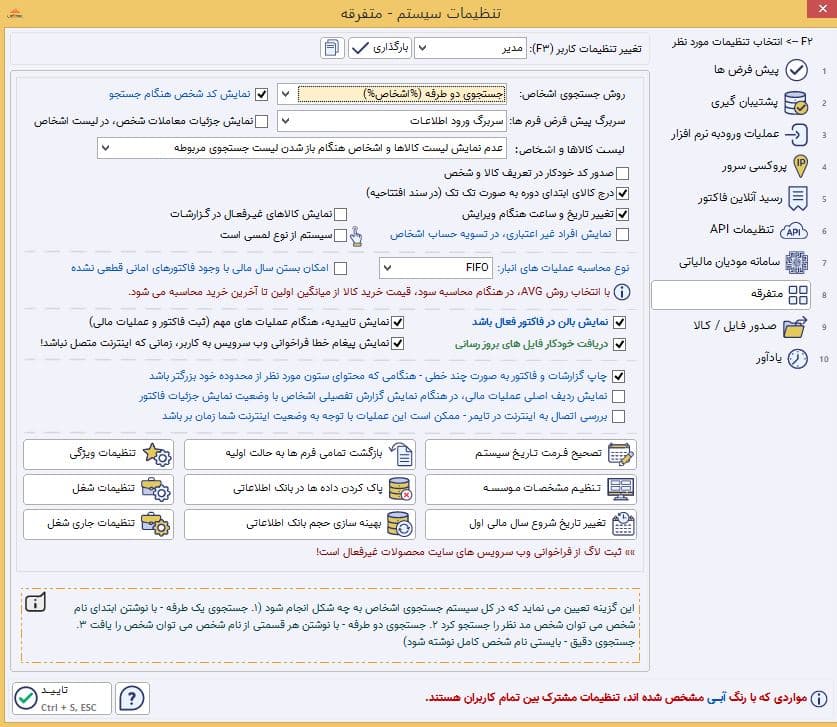The width and height of the screenshot is (837, 727).
Task: Enable امکان بستن سال مالی checkbox
Action: (x=341, y=268)
